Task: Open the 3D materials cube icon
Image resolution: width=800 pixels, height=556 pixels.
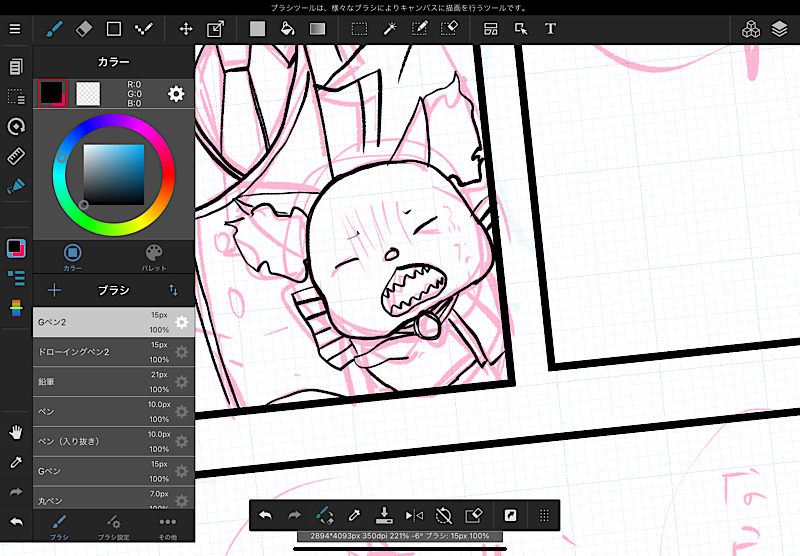Action: 751,29
